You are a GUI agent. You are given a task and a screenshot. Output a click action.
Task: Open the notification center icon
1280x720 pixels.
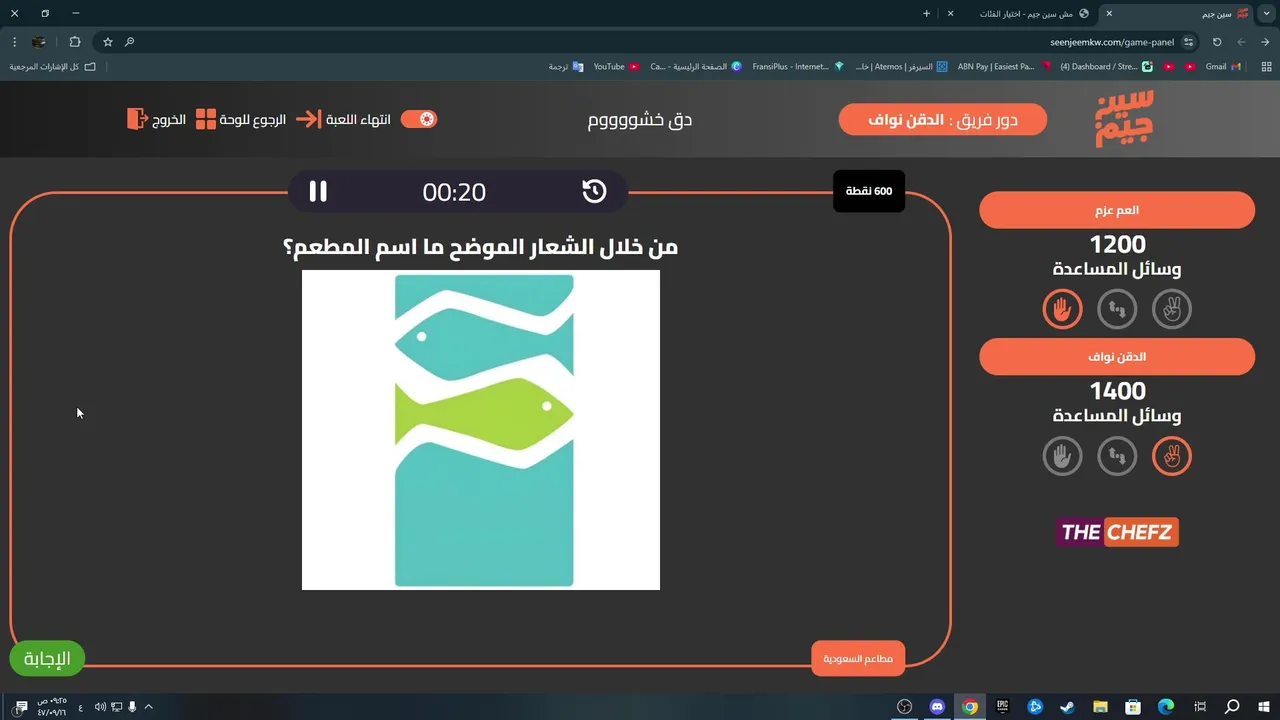point(21,707)
